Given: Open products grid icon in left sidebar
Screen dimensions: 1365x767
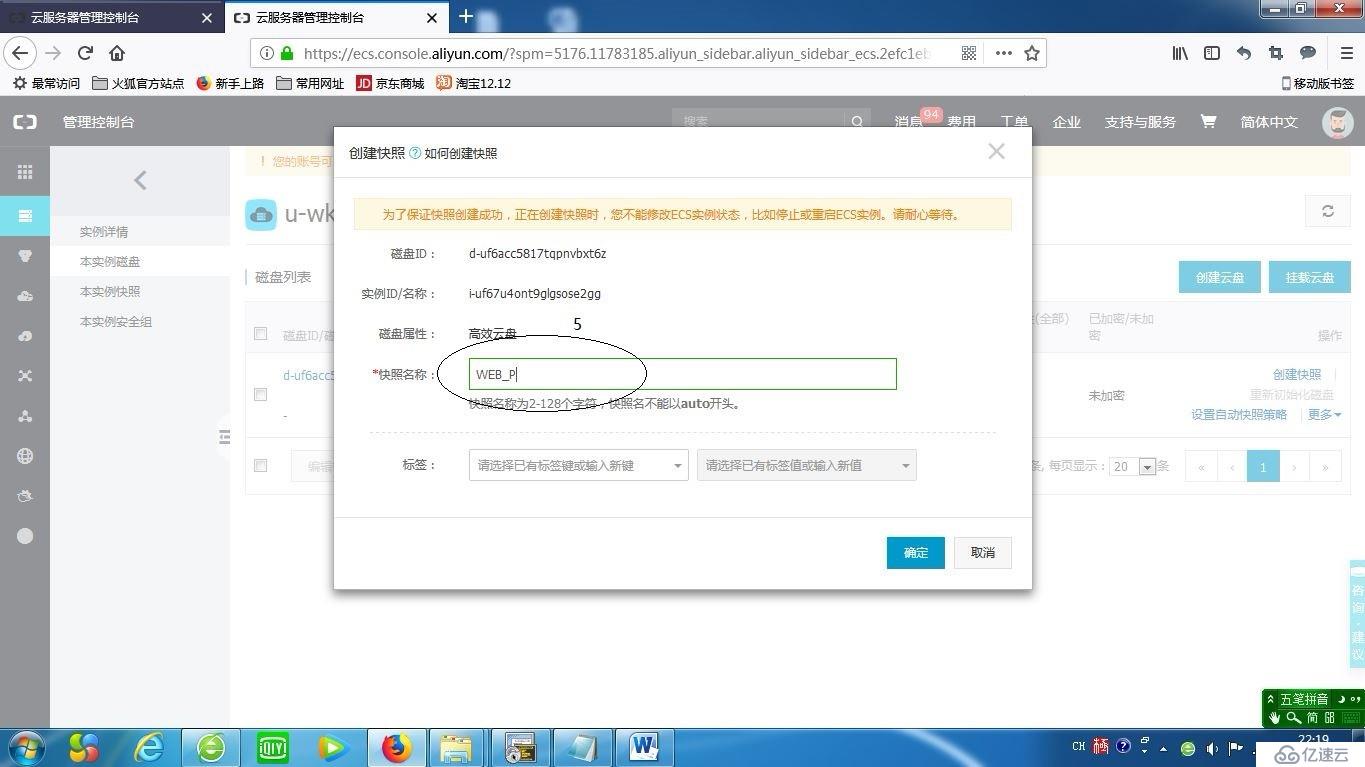Looking at the screenshot, I should coord(25,172).
